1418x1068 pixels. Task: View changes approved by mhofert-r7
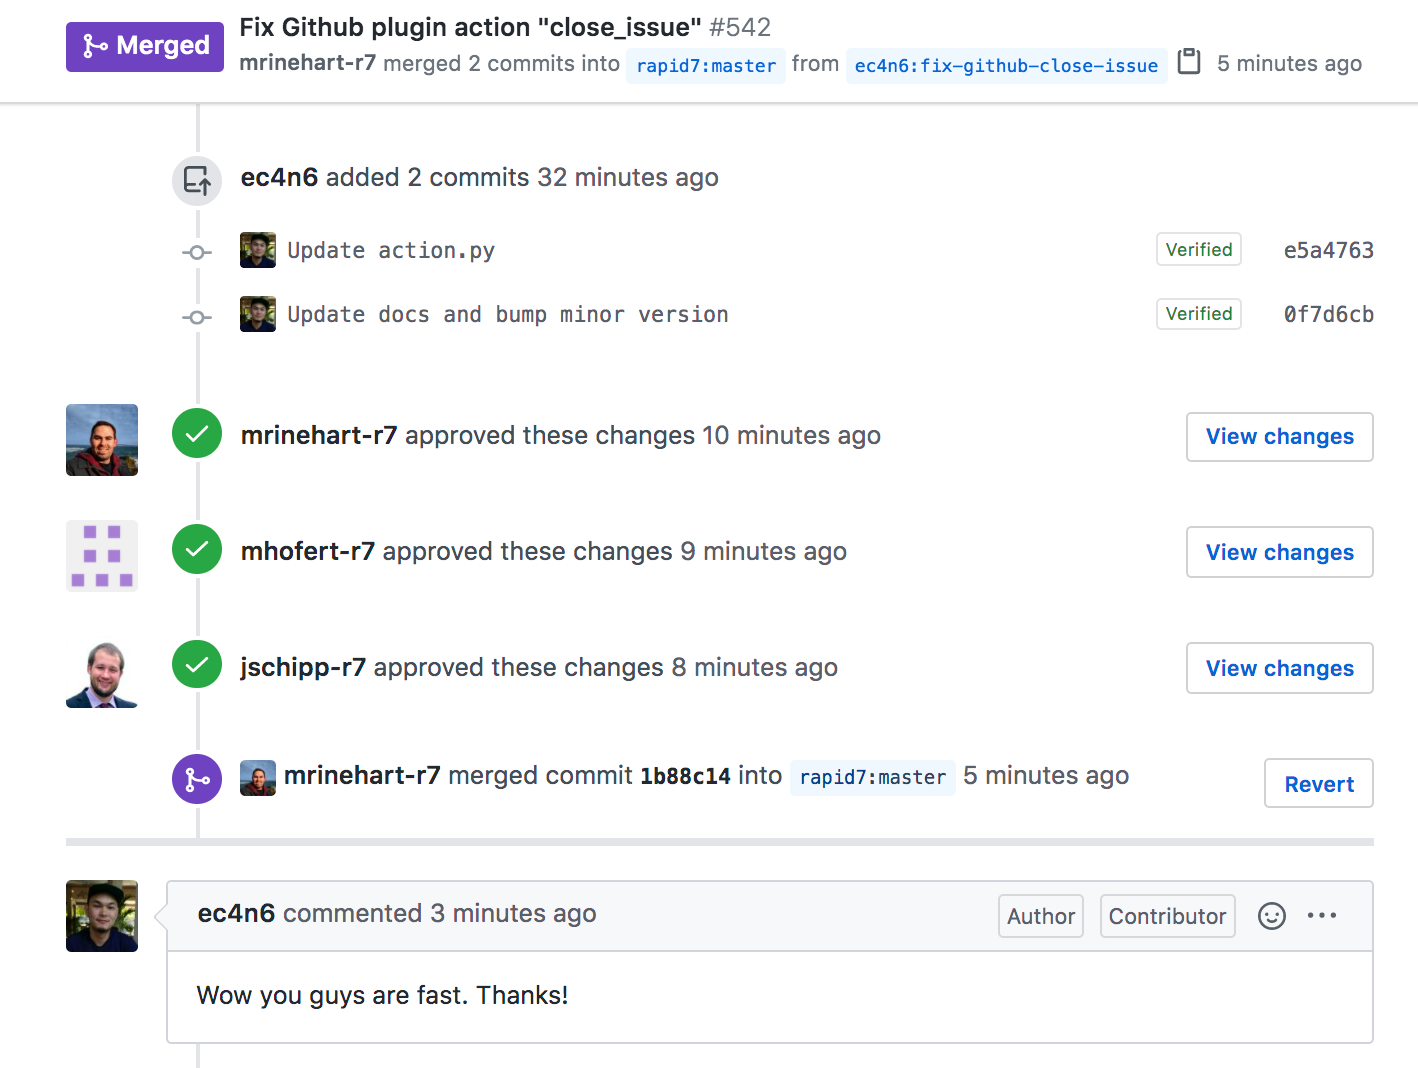tap(1279, 553)
